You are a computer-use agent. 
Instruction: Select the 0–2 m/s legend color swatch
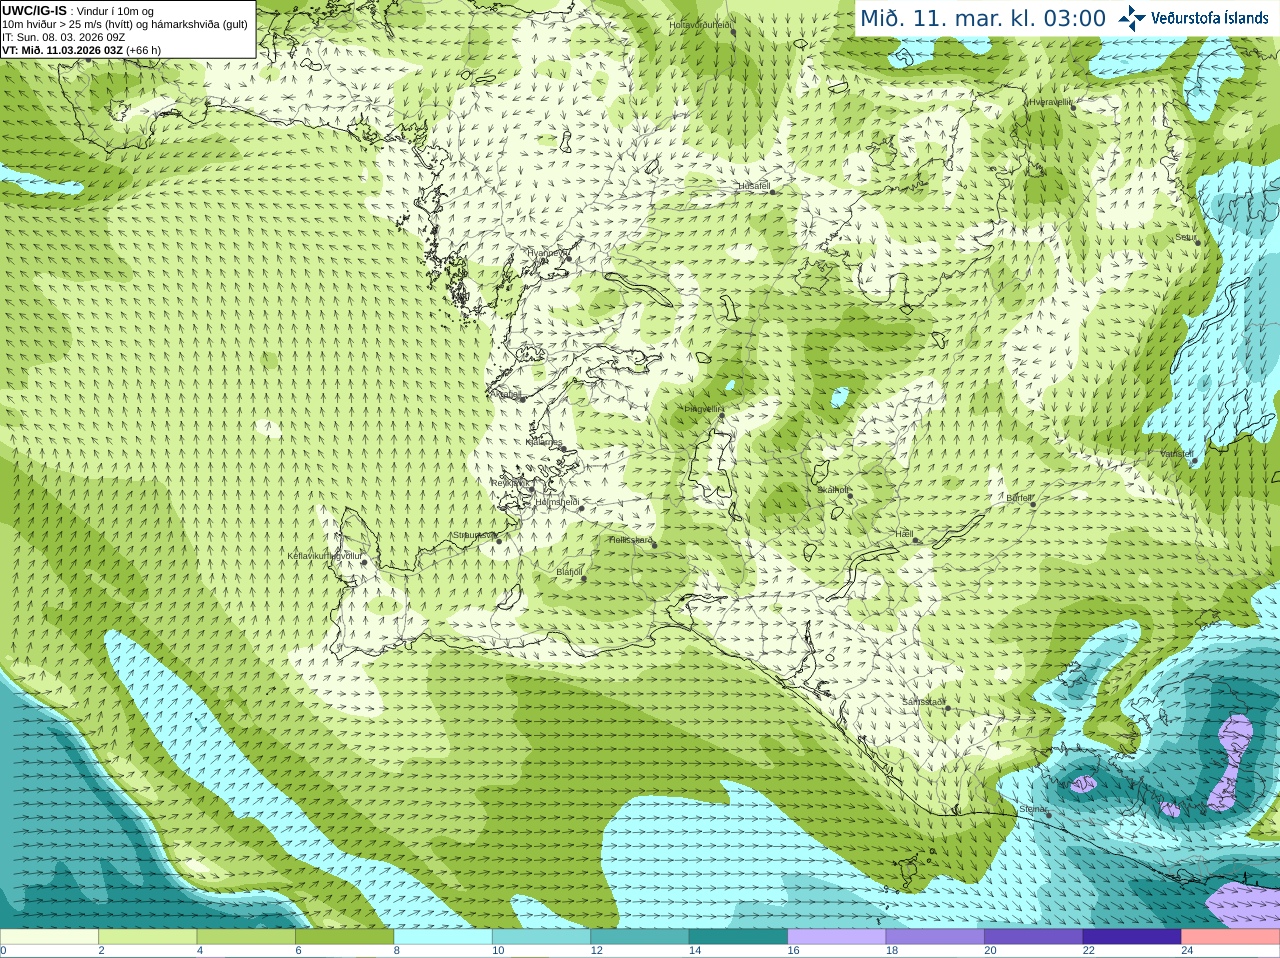pos(49,937)
